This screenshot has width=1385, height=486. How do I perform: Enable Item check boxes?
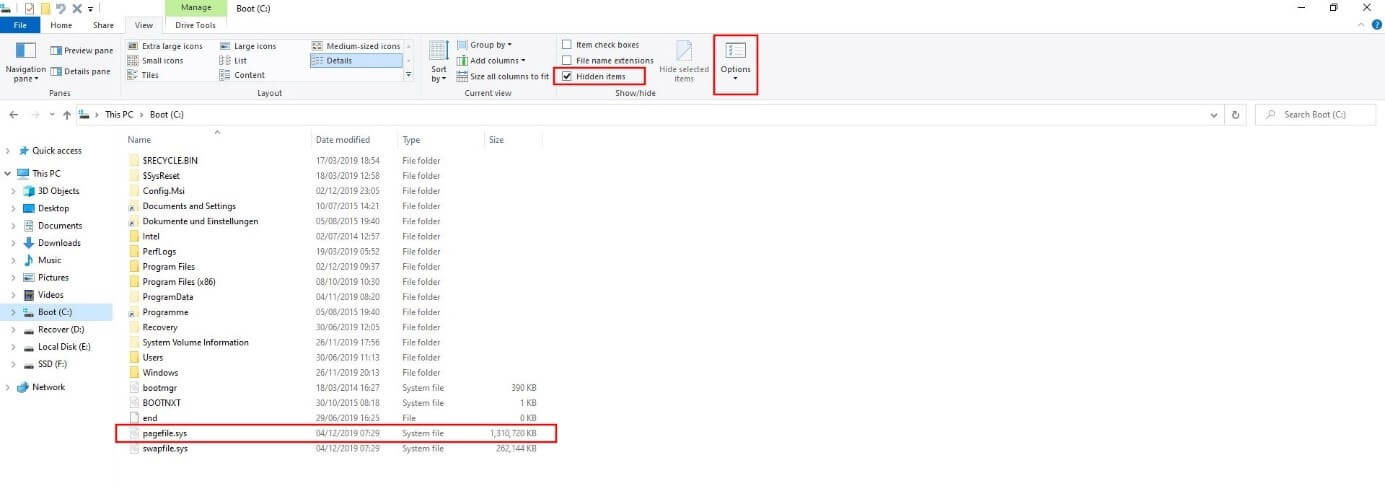tap(568, 45)
